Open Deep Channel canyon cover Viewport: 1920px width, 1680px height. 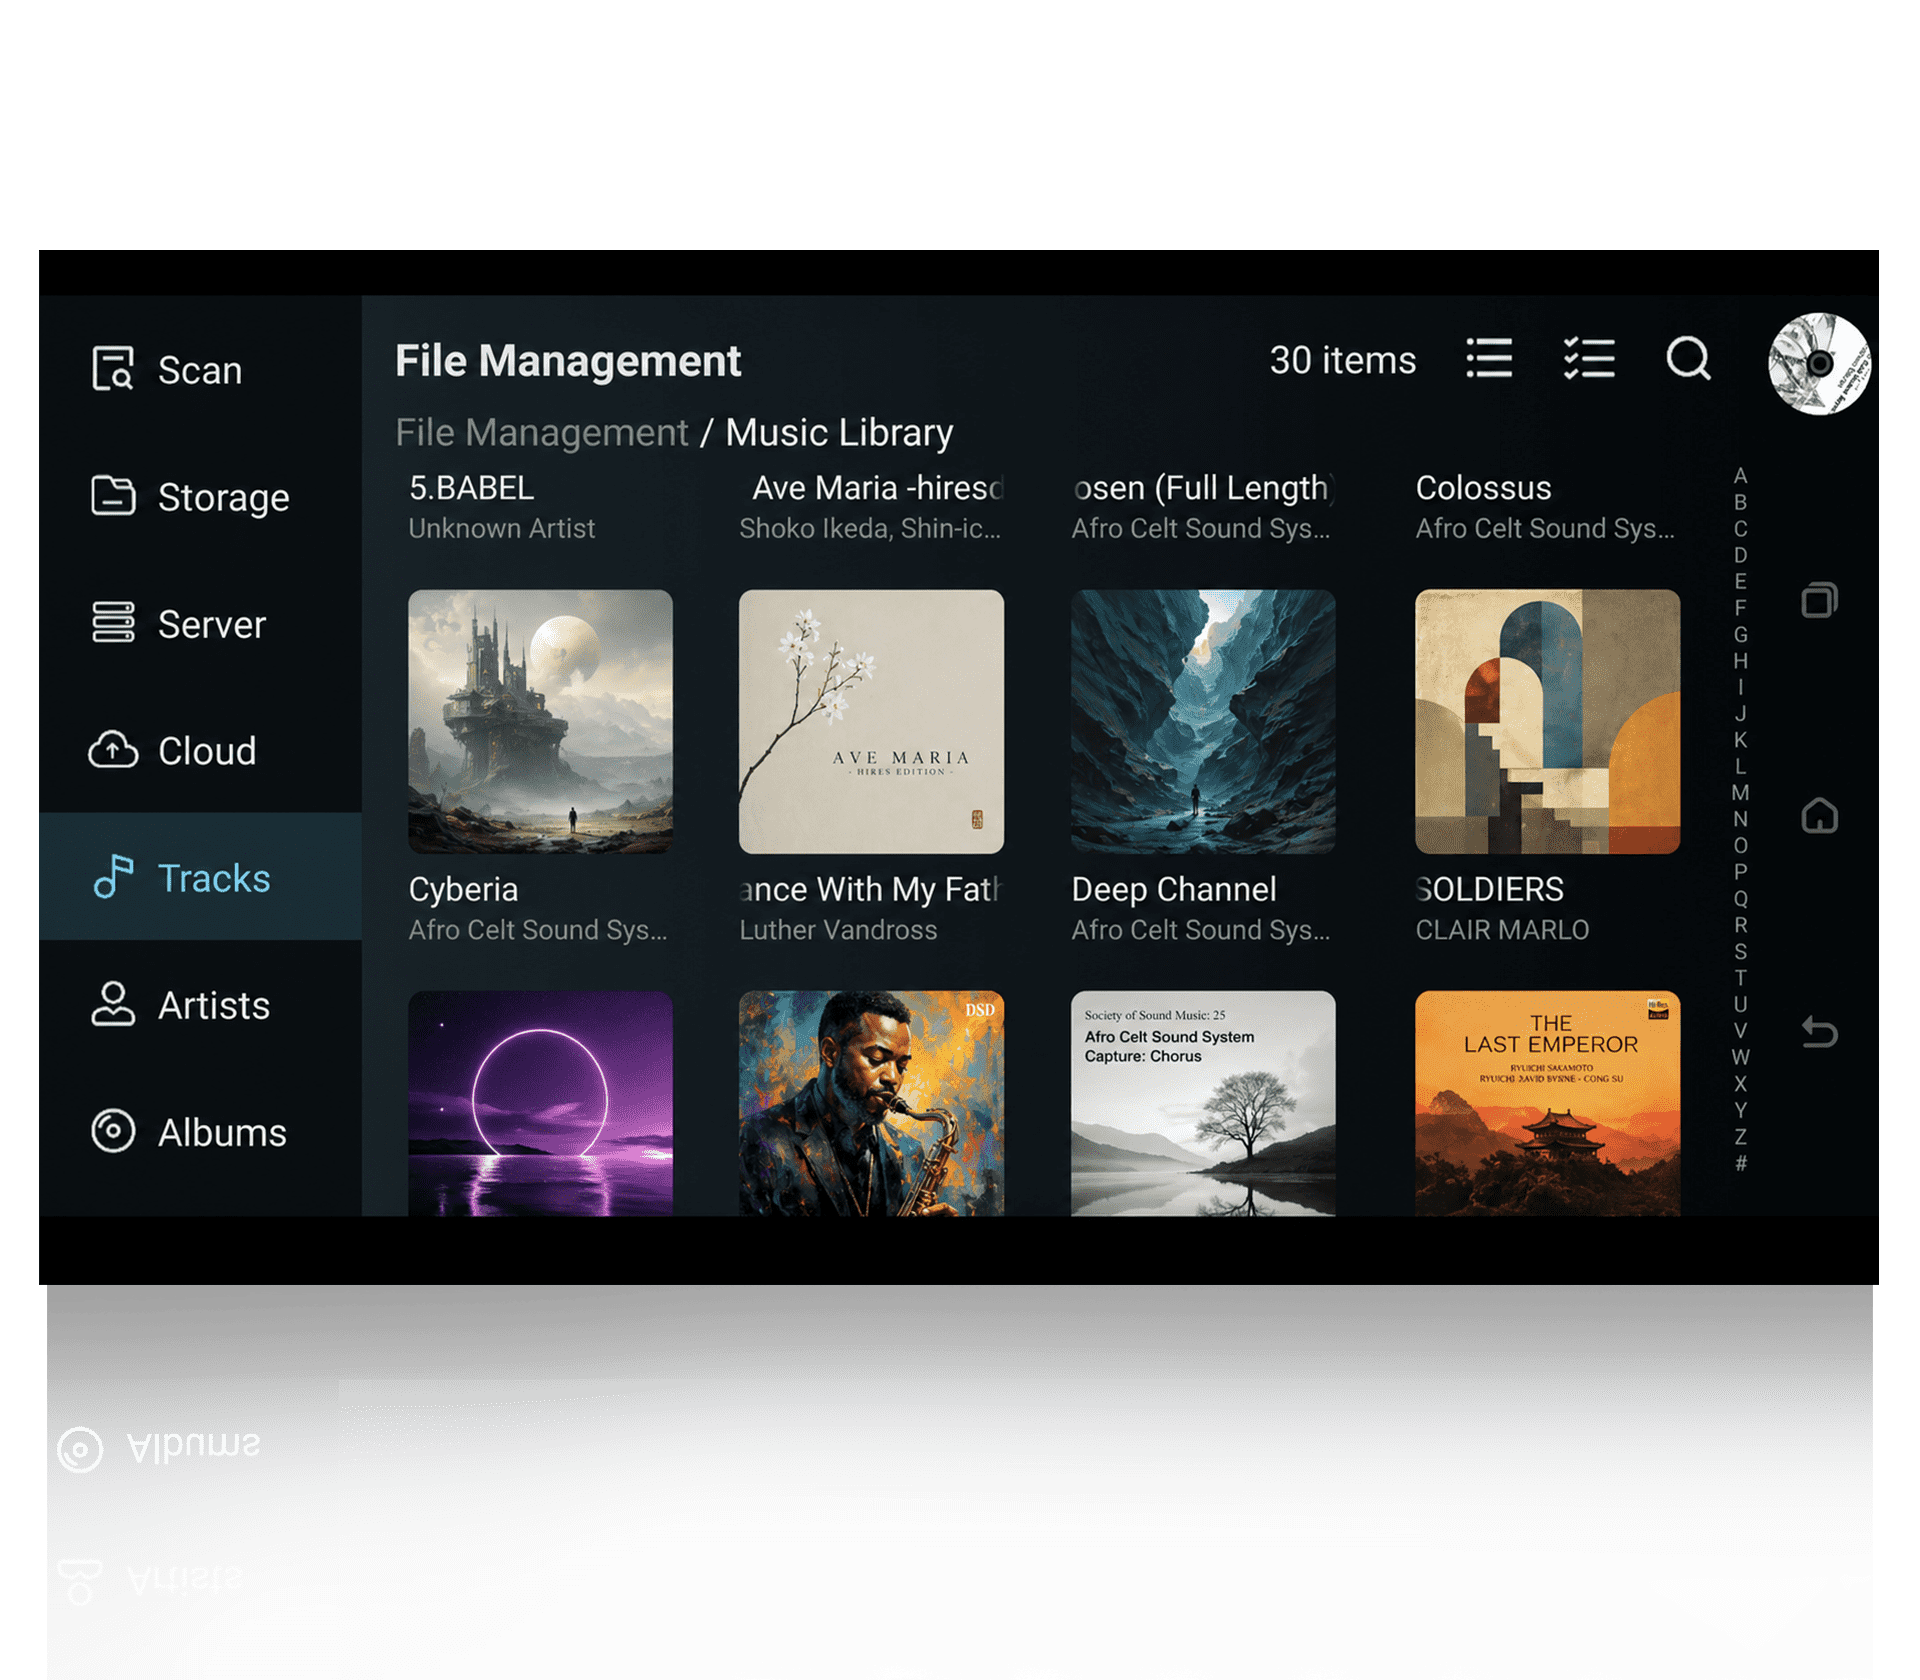coord(1203,721)
